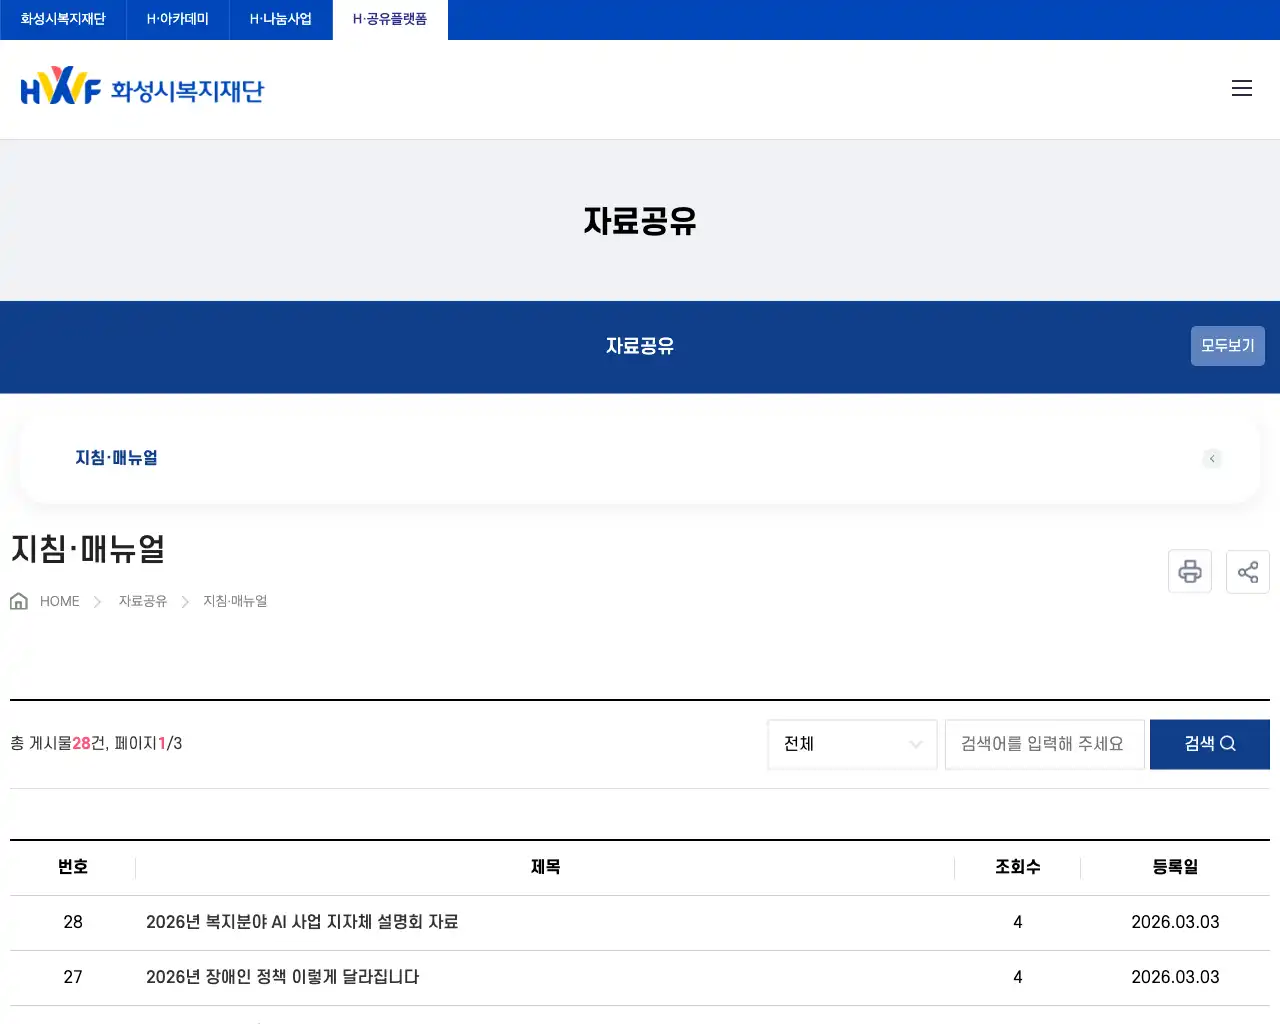
Task: Click the search keyword input field
Action: pos(1044,744)
